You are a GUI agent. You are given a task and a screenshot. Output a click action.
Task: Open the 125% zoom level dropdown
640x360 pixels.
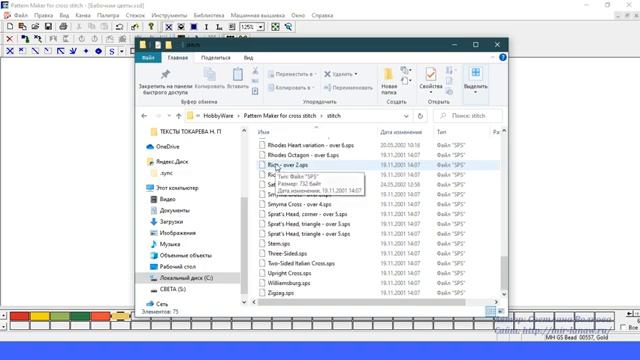(x=260, y=27)
